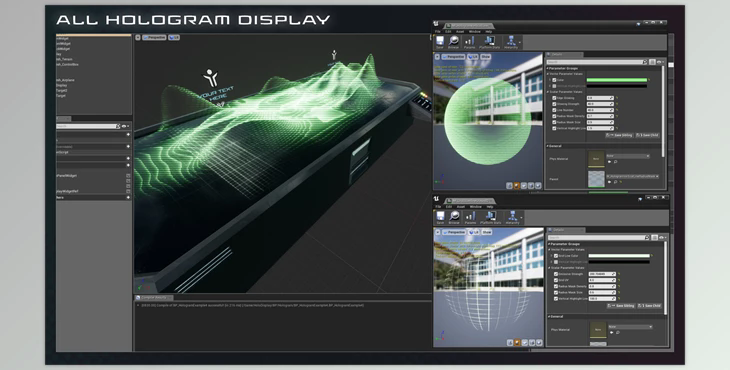Open Window menu in upper material editor

pyautogui.click(x=474, y=32)
